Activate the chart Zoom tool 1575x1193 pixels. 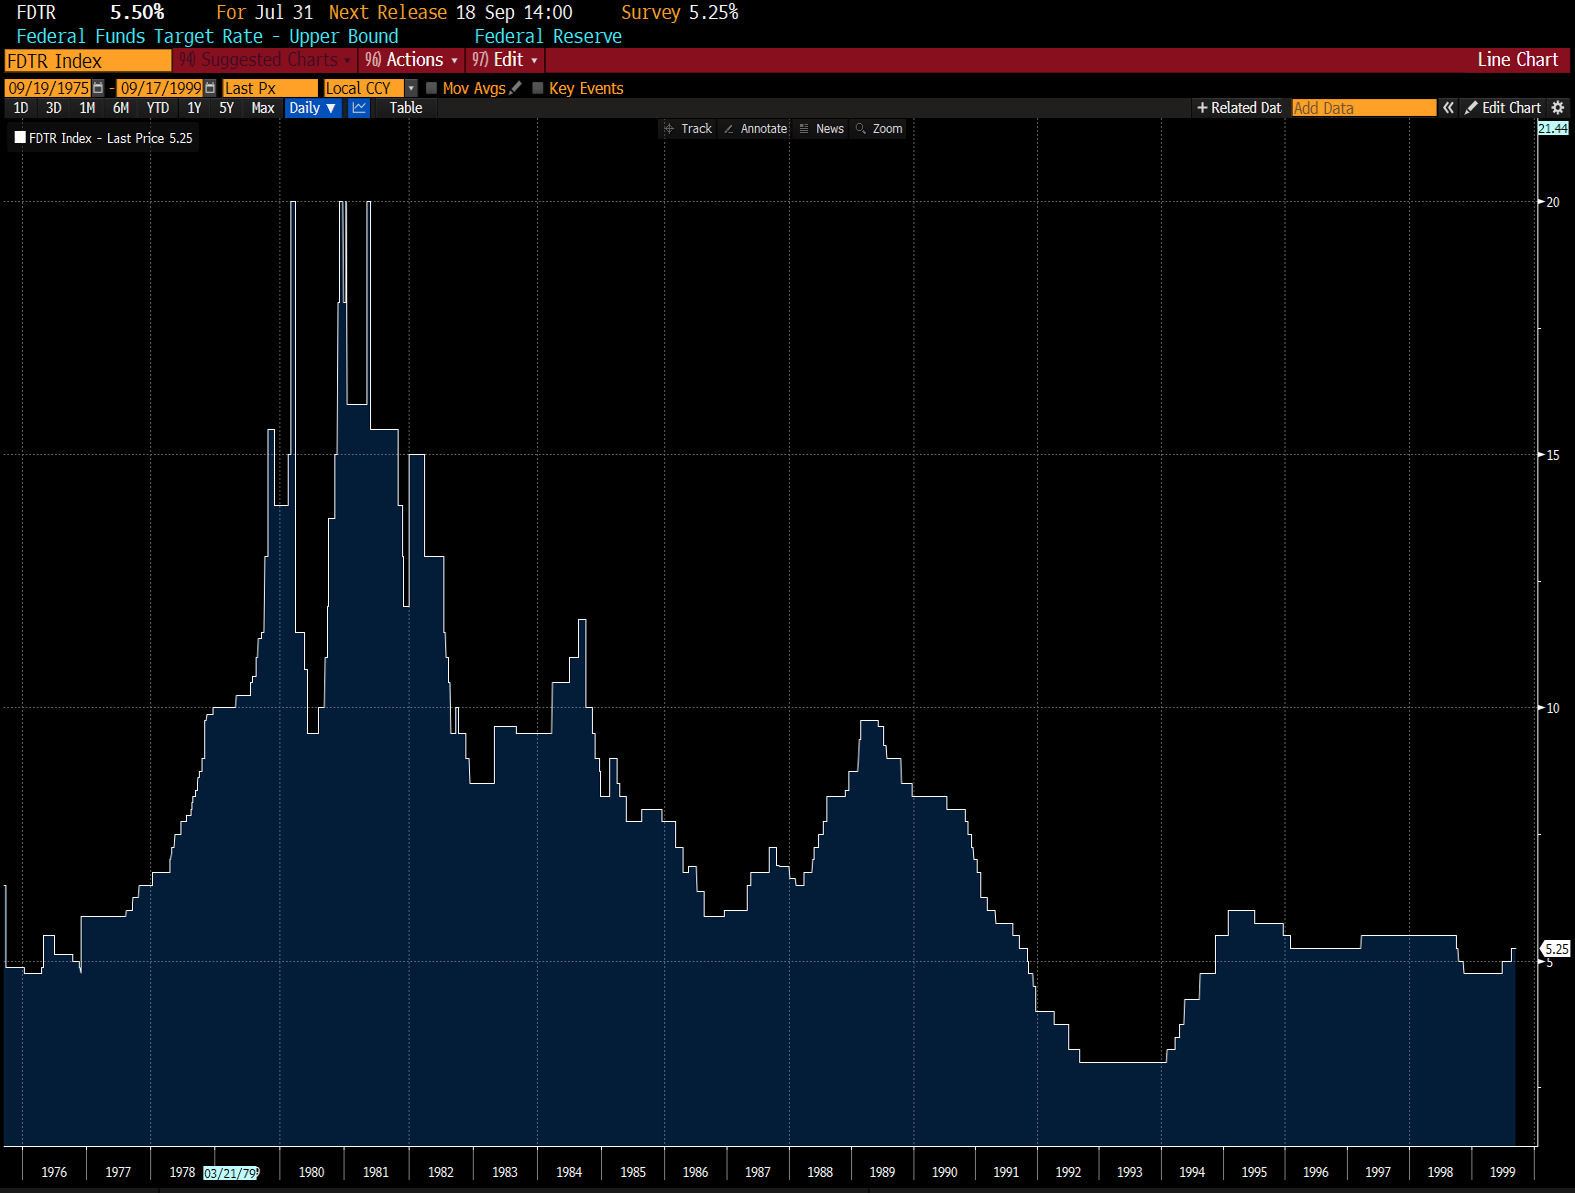point(879,129)
